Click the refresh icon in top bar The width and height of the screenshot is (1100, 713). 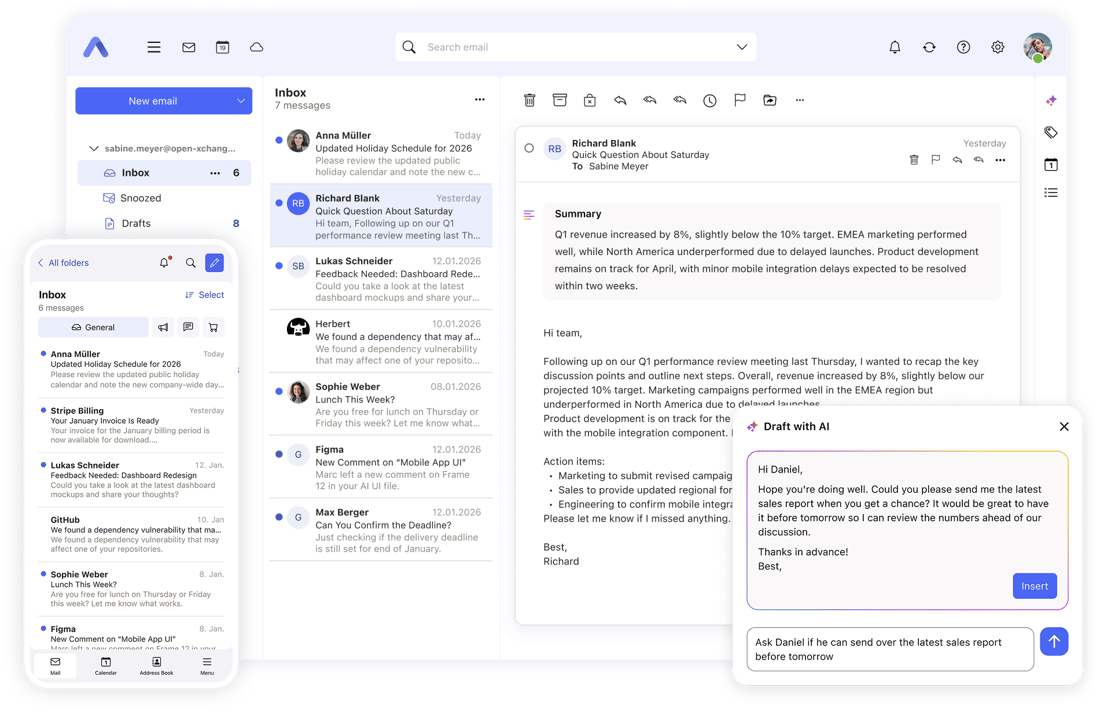[x=929, y=47]
